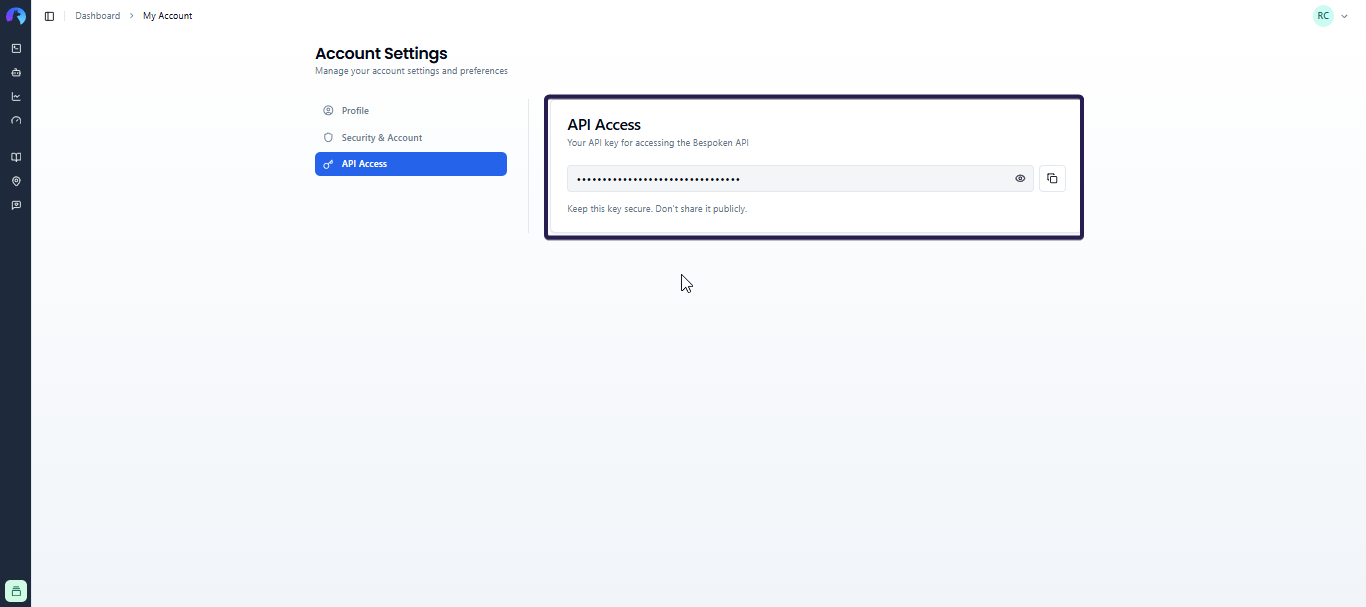
Task: Click the 'Account Settings' heading
Action: pyautogui.click(x=381, y=54)
